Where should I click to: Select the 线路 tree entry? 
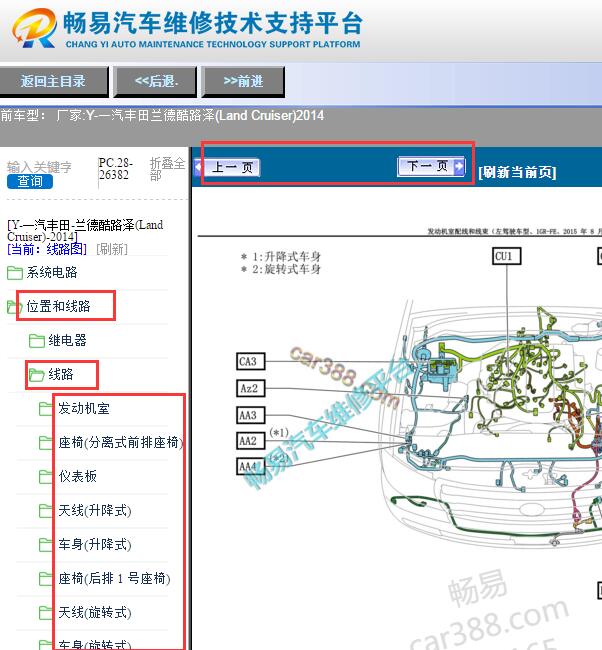point(61,374)
